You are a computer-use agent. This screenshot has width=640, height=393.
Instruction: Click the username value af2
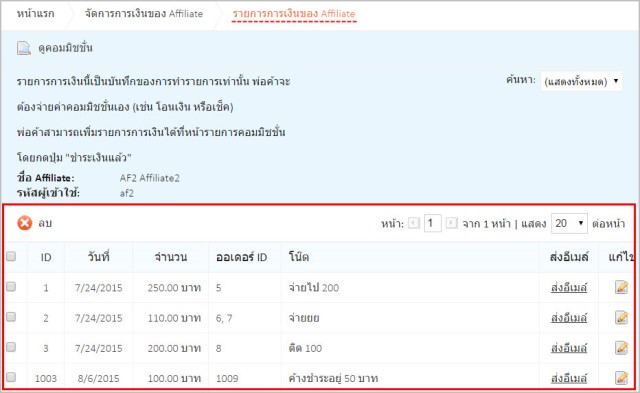coord(127,193)
